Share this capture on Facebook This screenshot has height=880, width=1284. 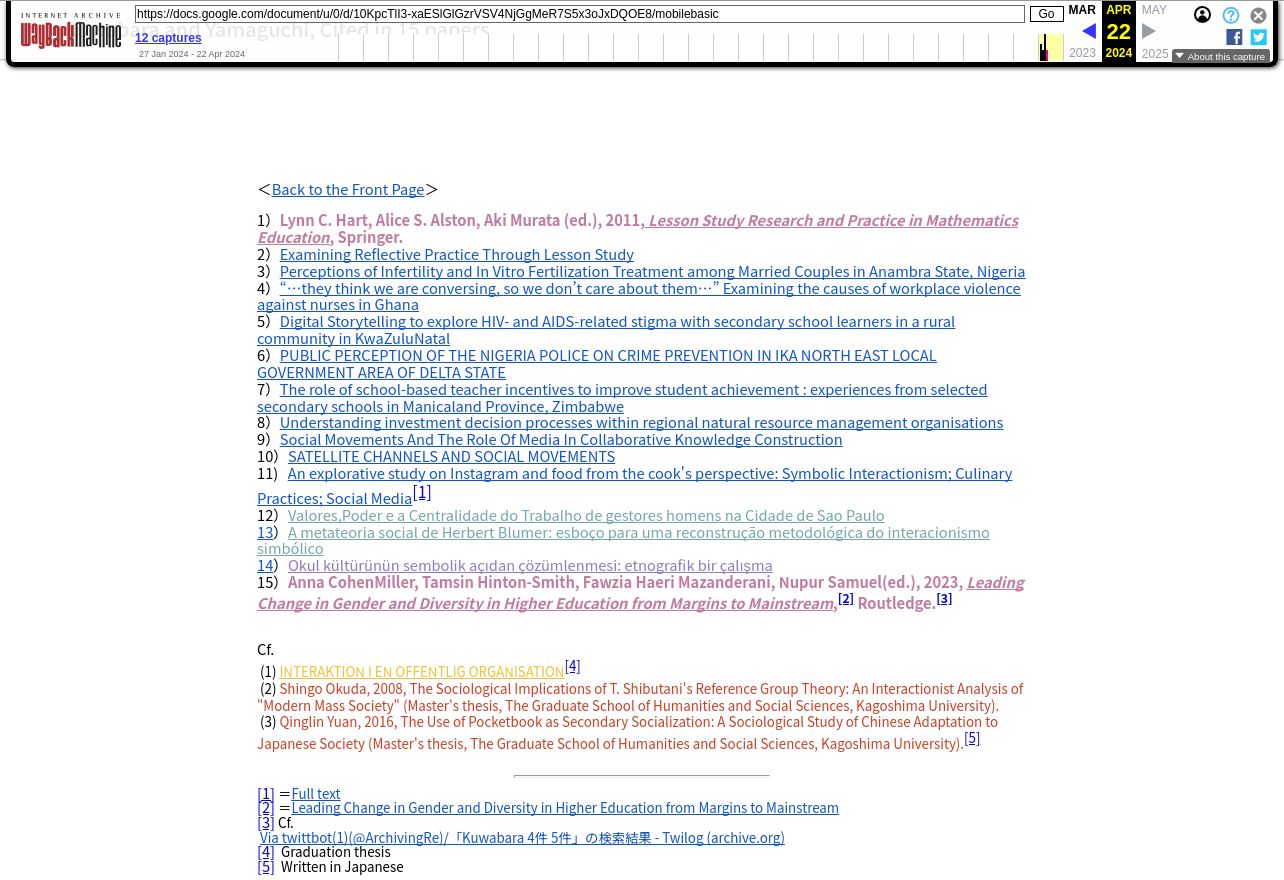click(x=1234, y=37)
